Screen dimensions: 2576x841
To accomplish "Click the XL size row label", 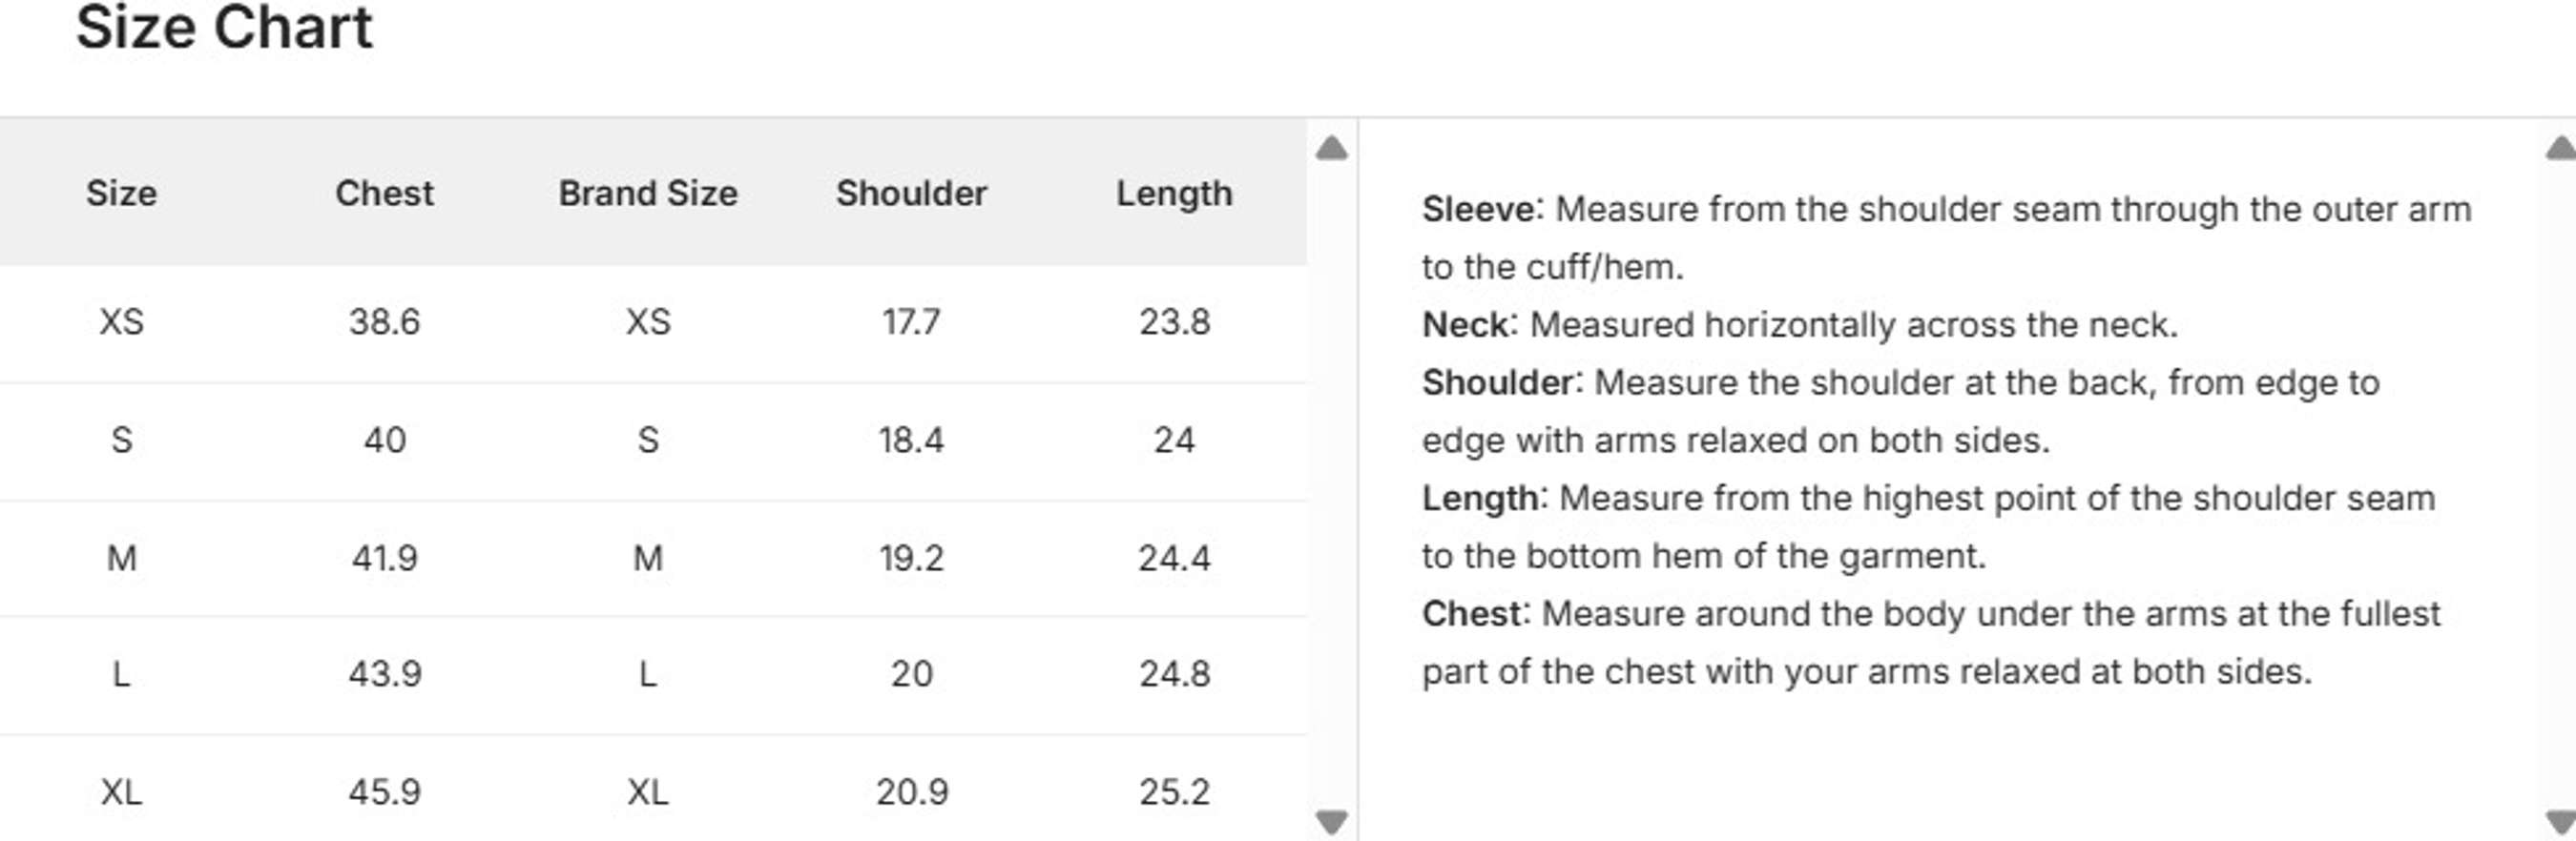I will (121, 792).
